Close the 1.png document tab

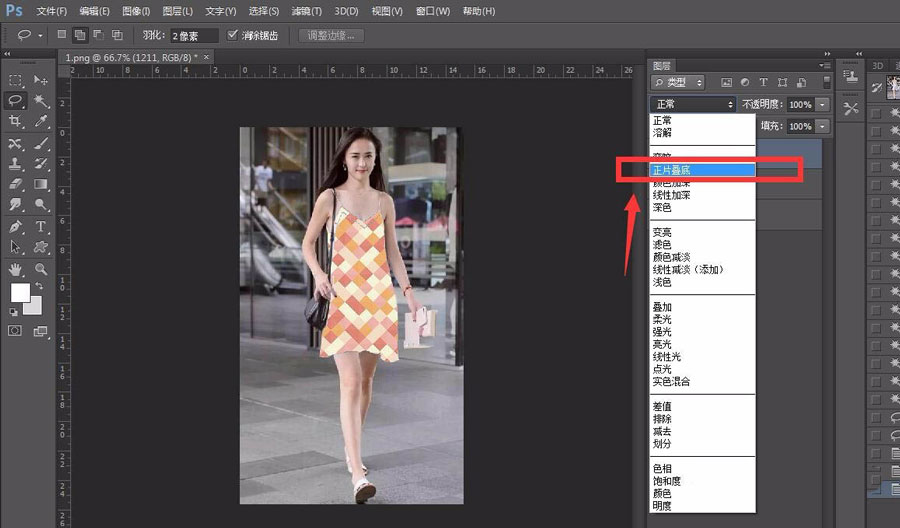[206, 56]
